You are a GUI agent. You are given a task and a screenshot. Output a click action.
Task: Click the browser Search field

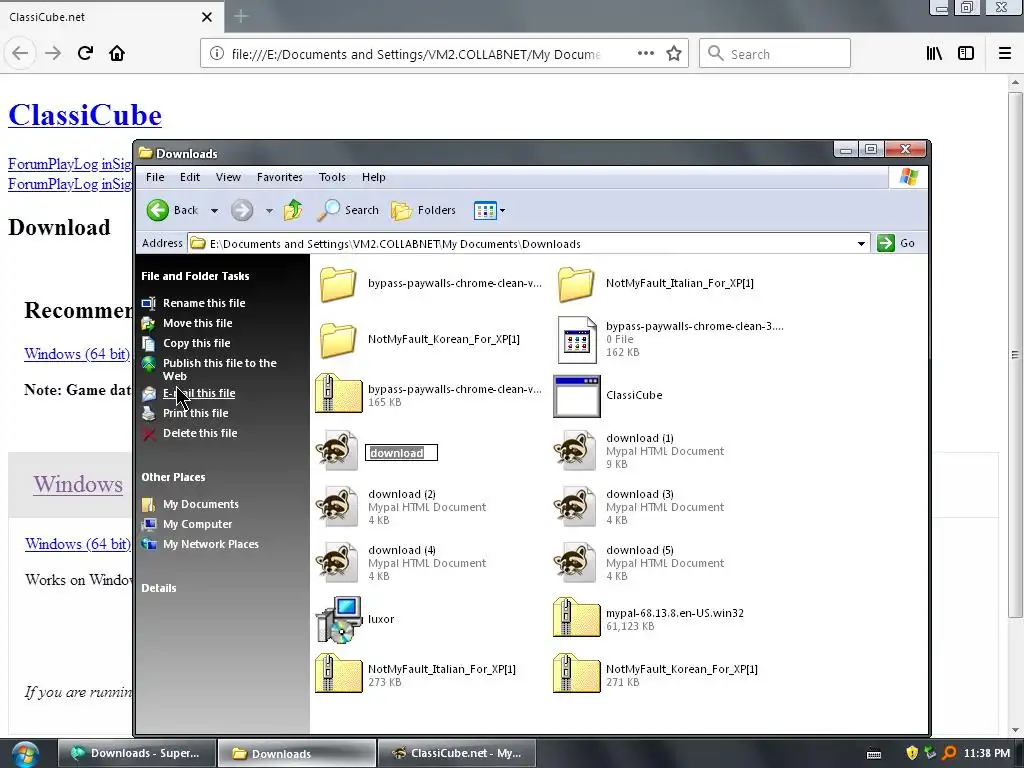pos(775,54)
